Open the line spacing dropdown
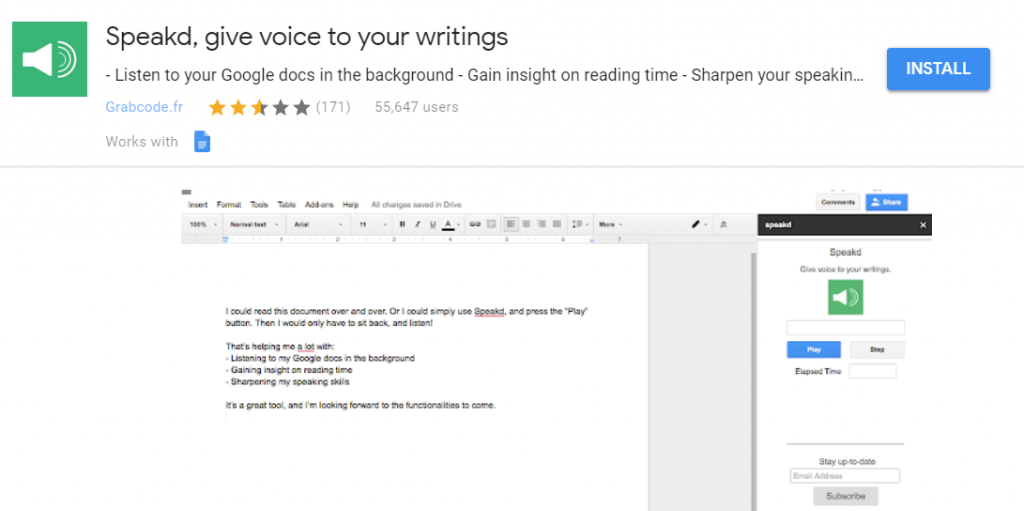 coord(580,224)
